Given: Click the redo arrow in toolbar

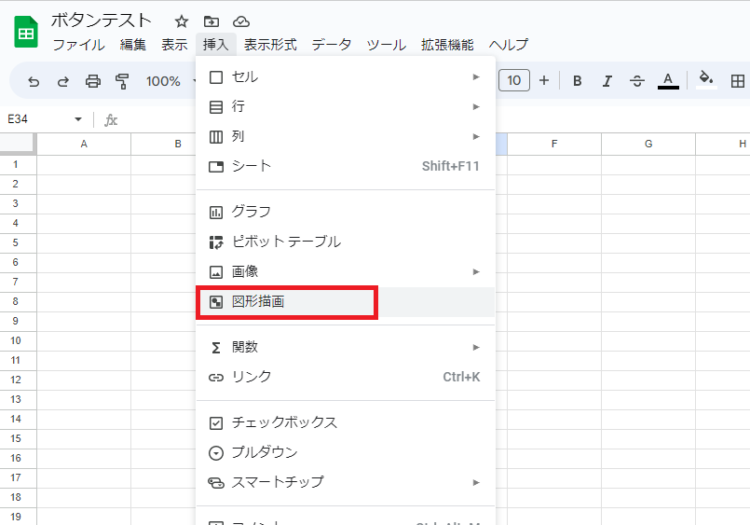Looking at the screenshot, I should (63, 81).
